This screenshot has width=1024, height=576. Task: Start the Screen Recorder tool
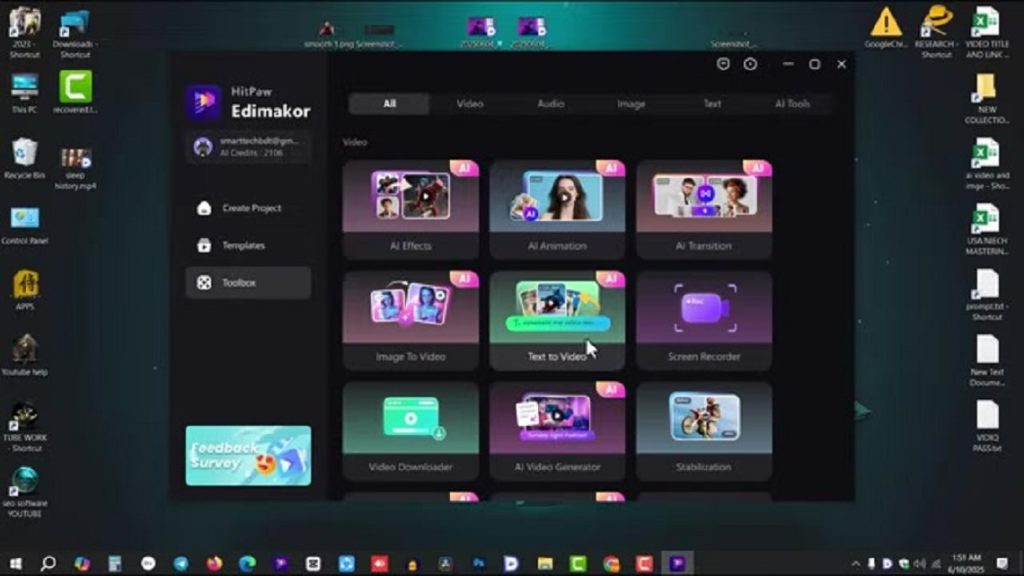point(704,321)
